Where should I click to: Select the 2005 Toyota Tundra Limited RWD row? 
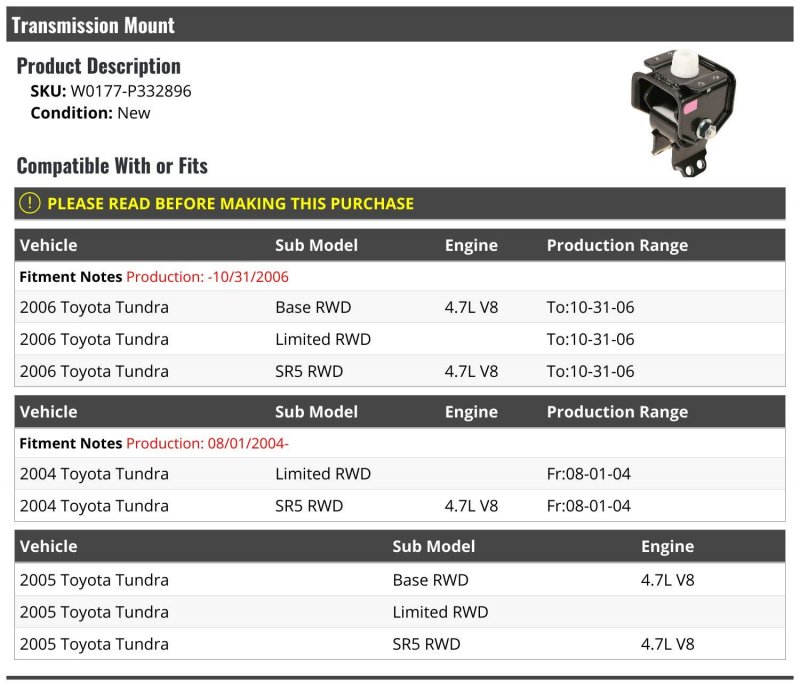pos(400,612)
